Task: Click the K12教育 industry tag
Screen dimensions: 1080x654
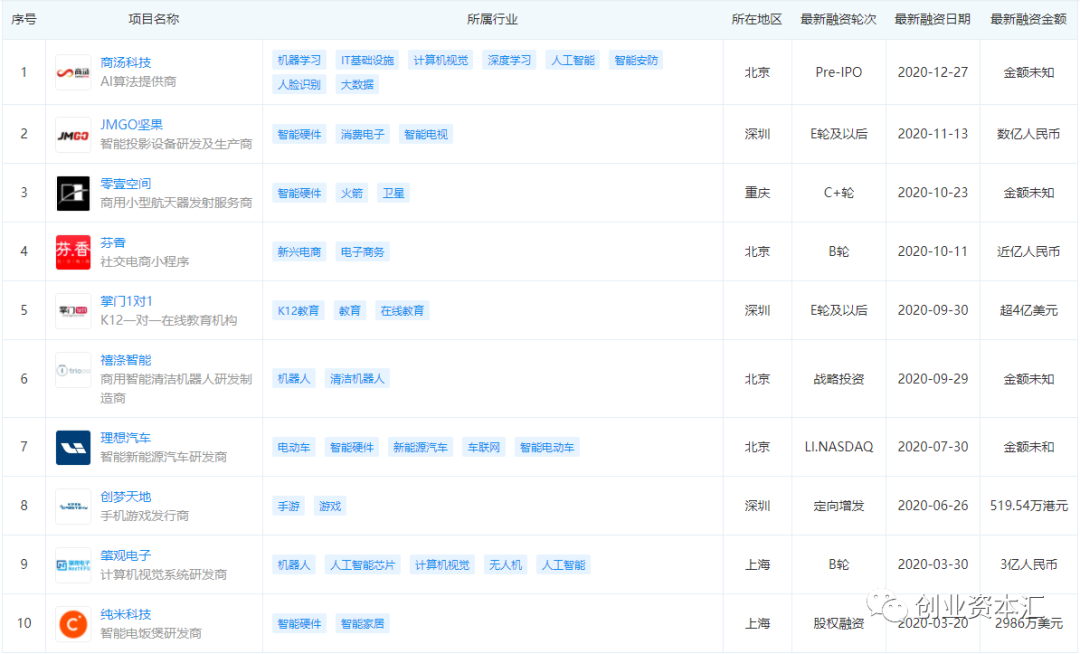Action: point(299,311)
